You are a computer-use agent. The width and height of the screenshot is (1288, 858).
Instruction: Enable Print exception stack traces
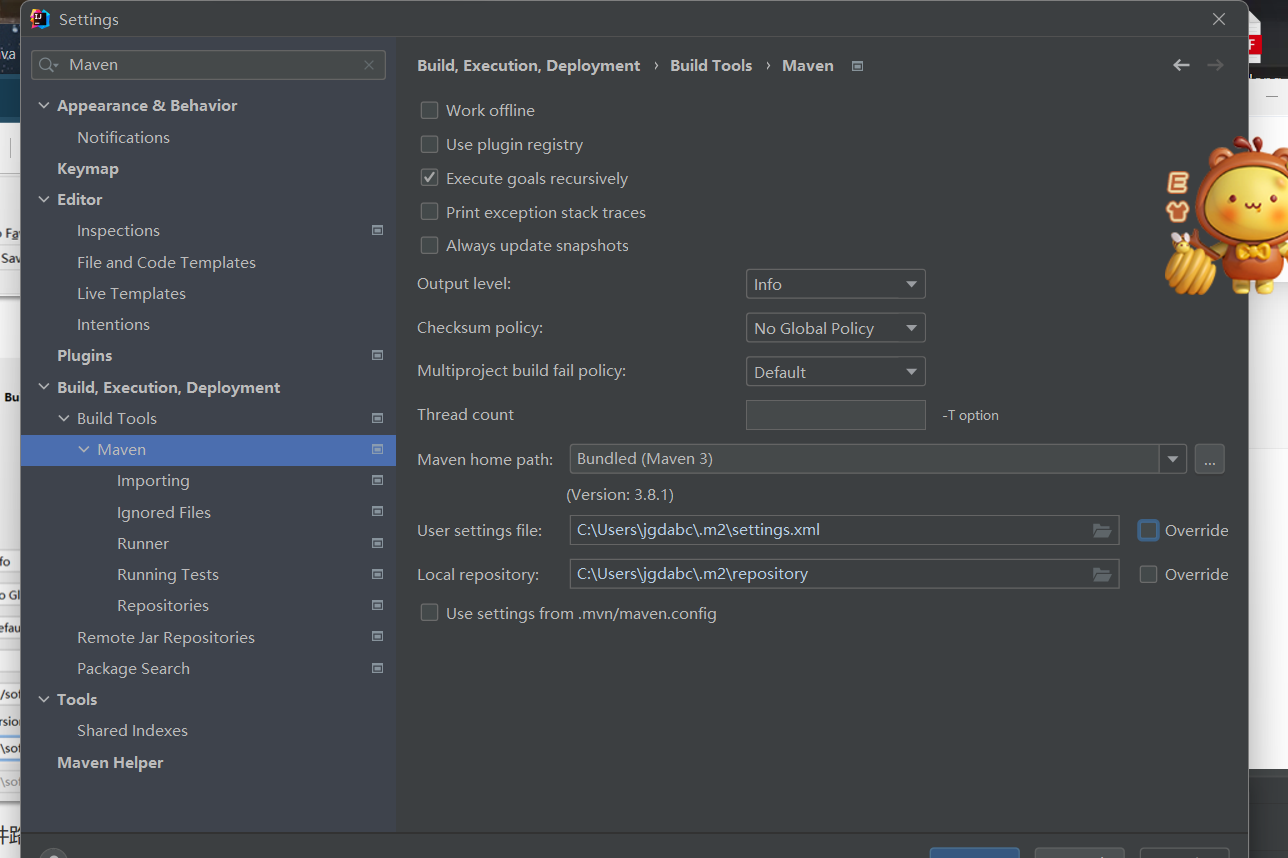coord(429,212)
